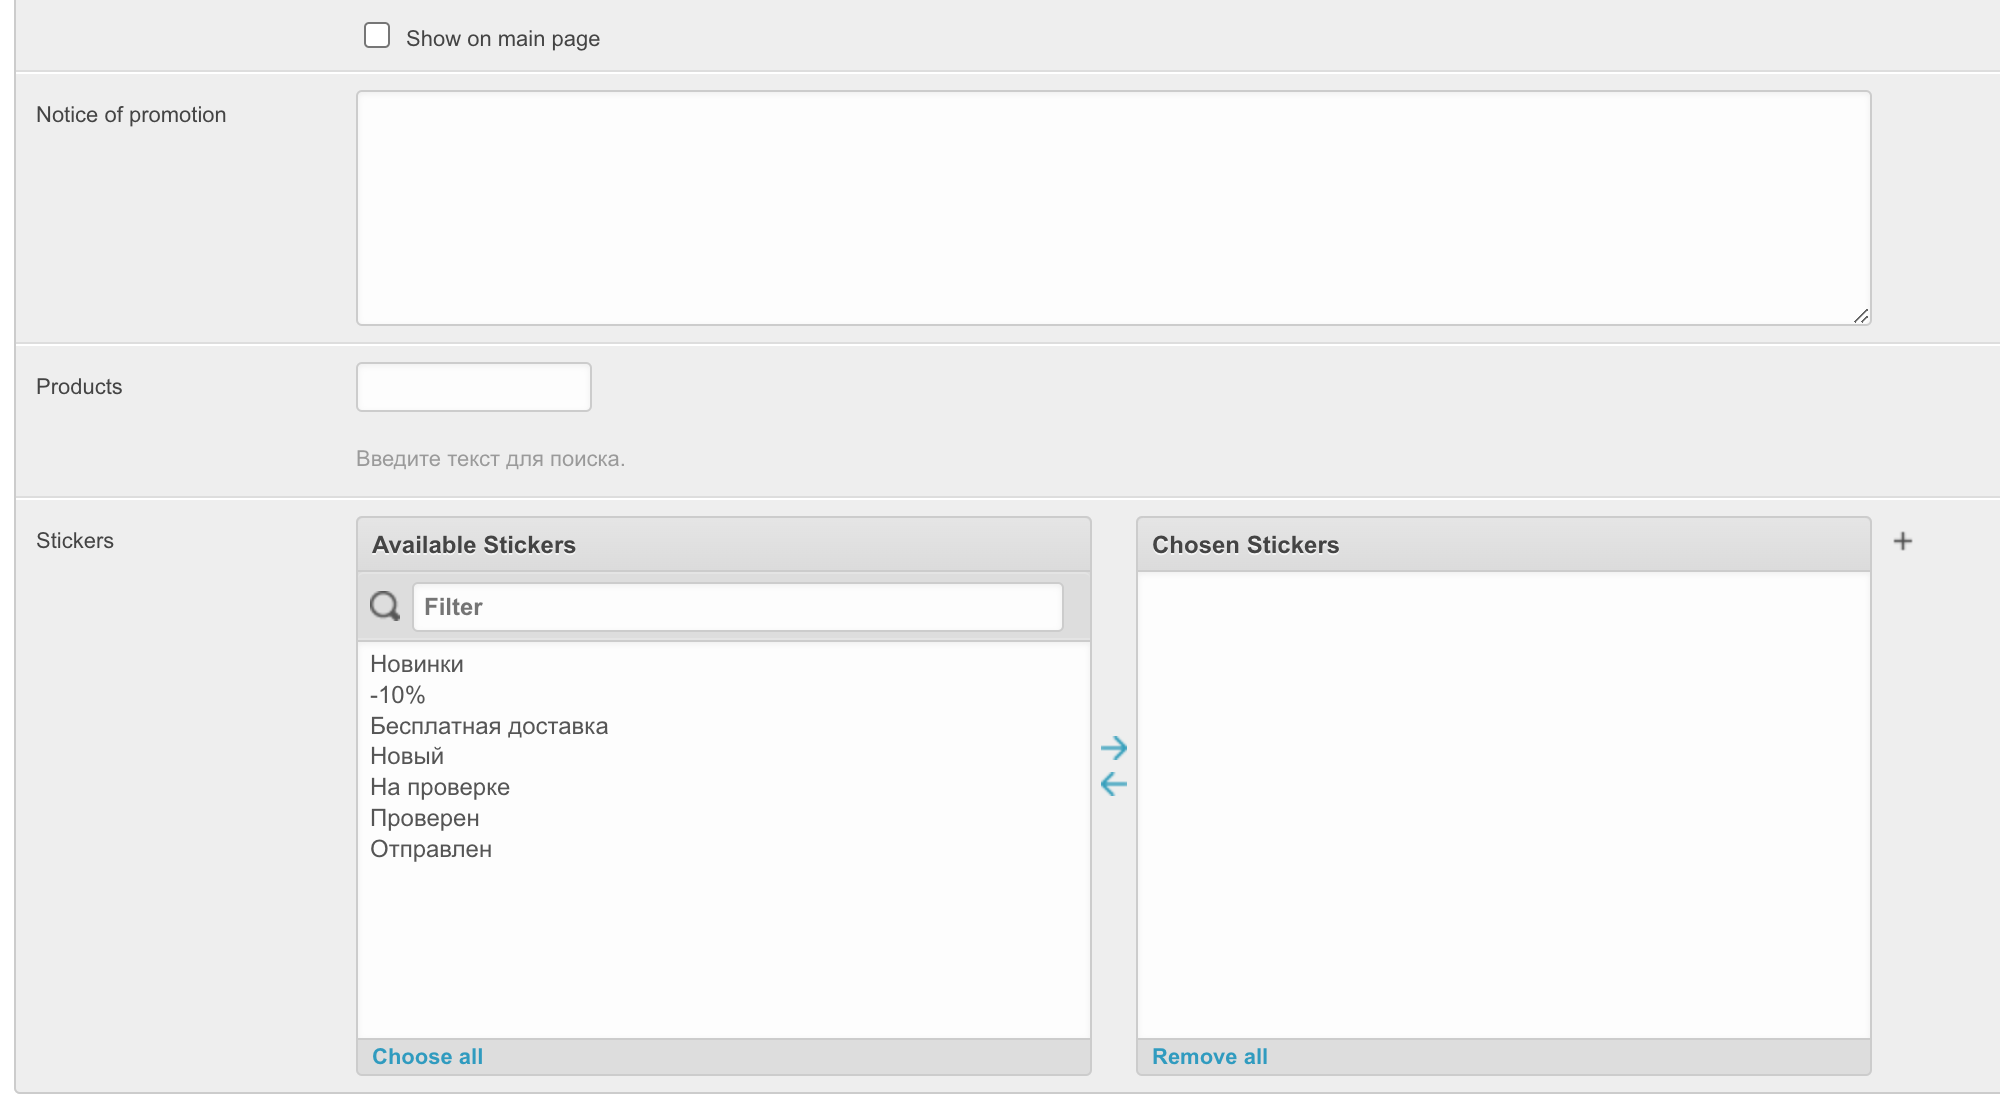This screenshot has height=1120, width=2000.
Task: Select the Отправлен sticker option
Action: (x=431, y=849)
